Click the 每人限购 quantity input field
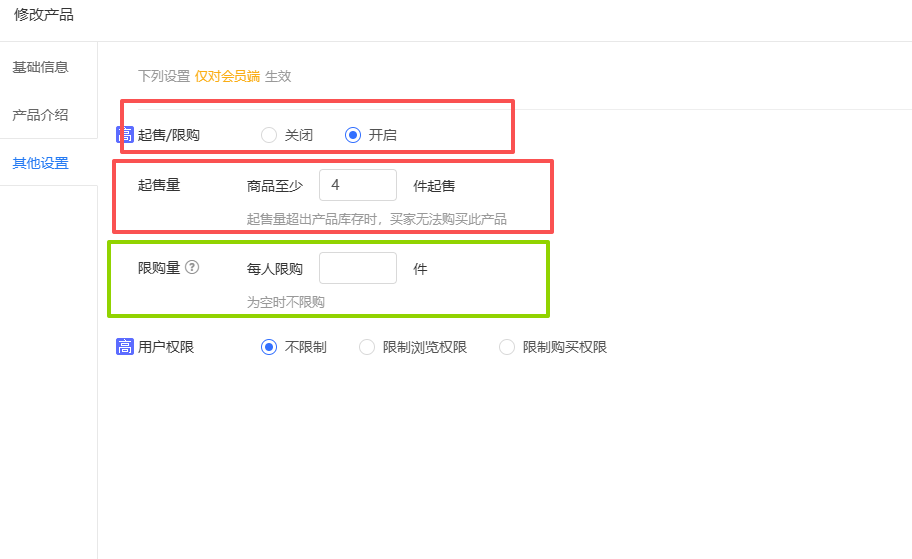 [358, 268]
